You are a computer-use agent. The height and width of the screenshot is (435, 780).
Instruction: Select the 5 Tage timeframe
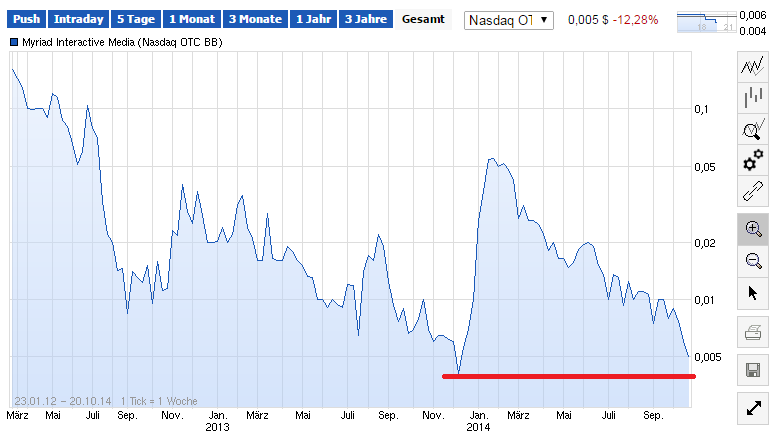tap(136, 19)
